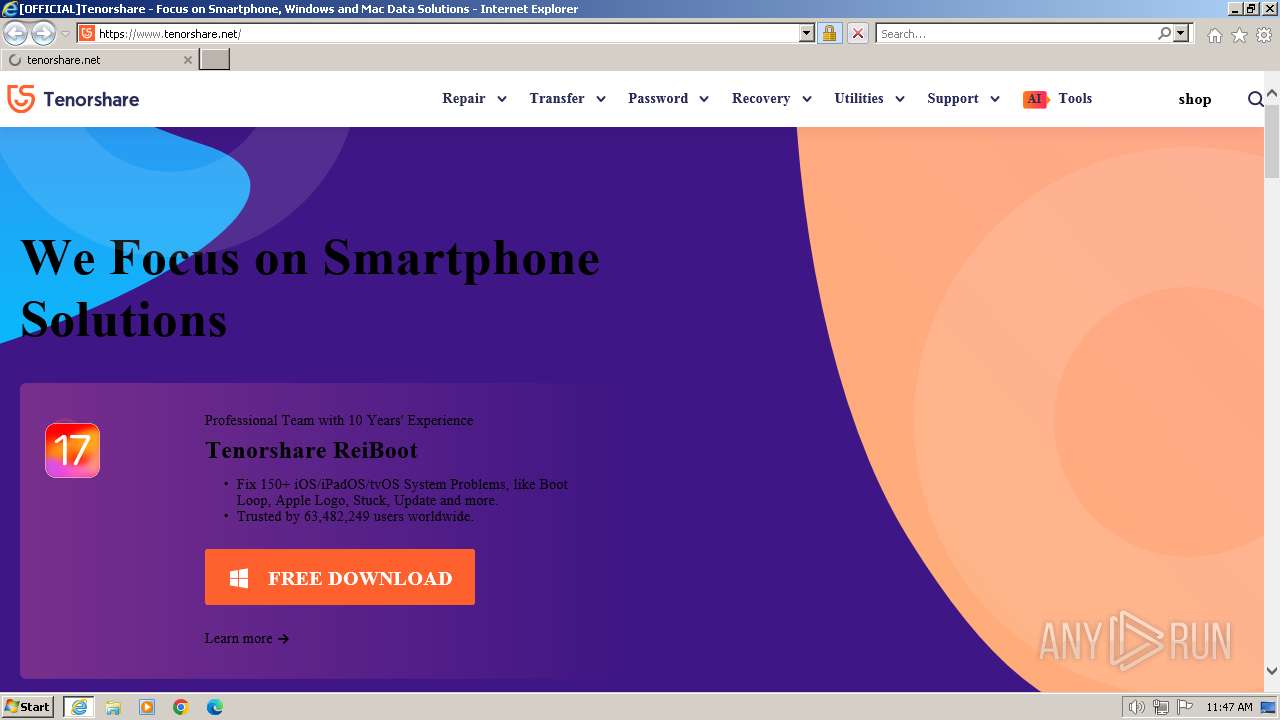Open the Password navigation menu
Viewport: 1280px width, 720px height.
tap(658, 98)
